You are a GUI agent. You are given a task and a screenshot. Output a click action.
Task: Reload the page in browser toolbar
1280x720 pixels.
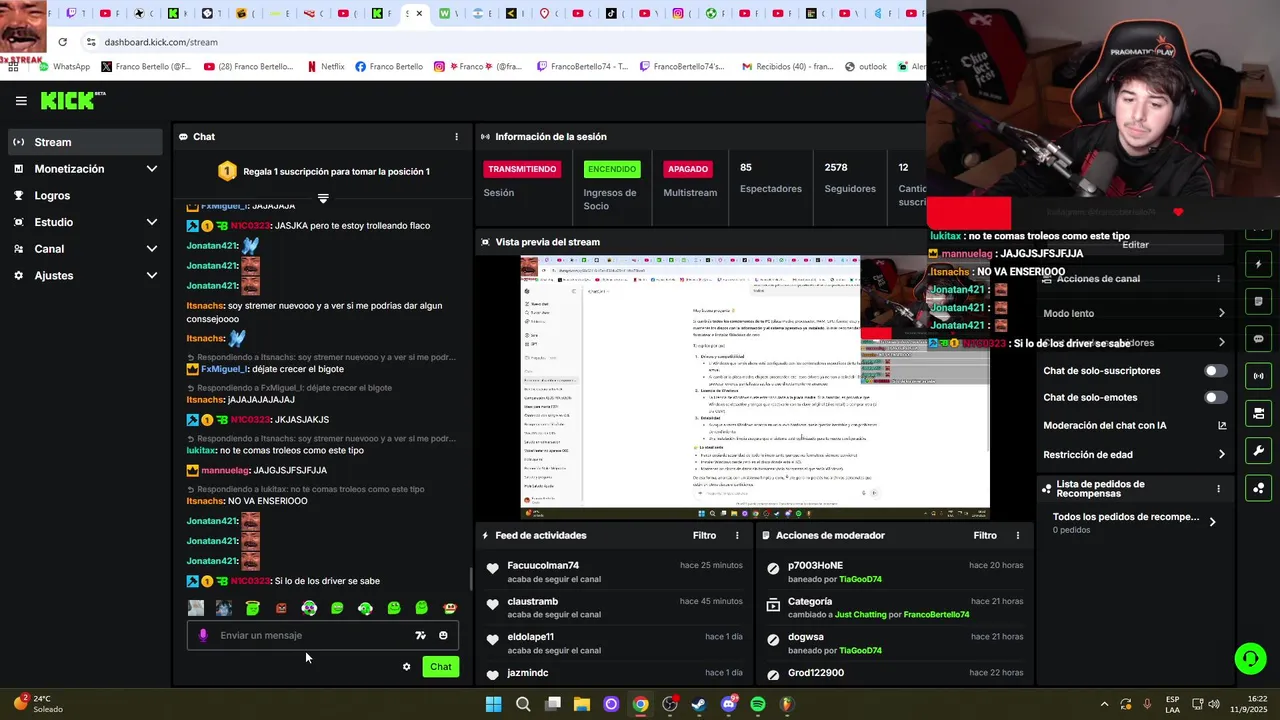pyautogui.click(x=62, y=42)
